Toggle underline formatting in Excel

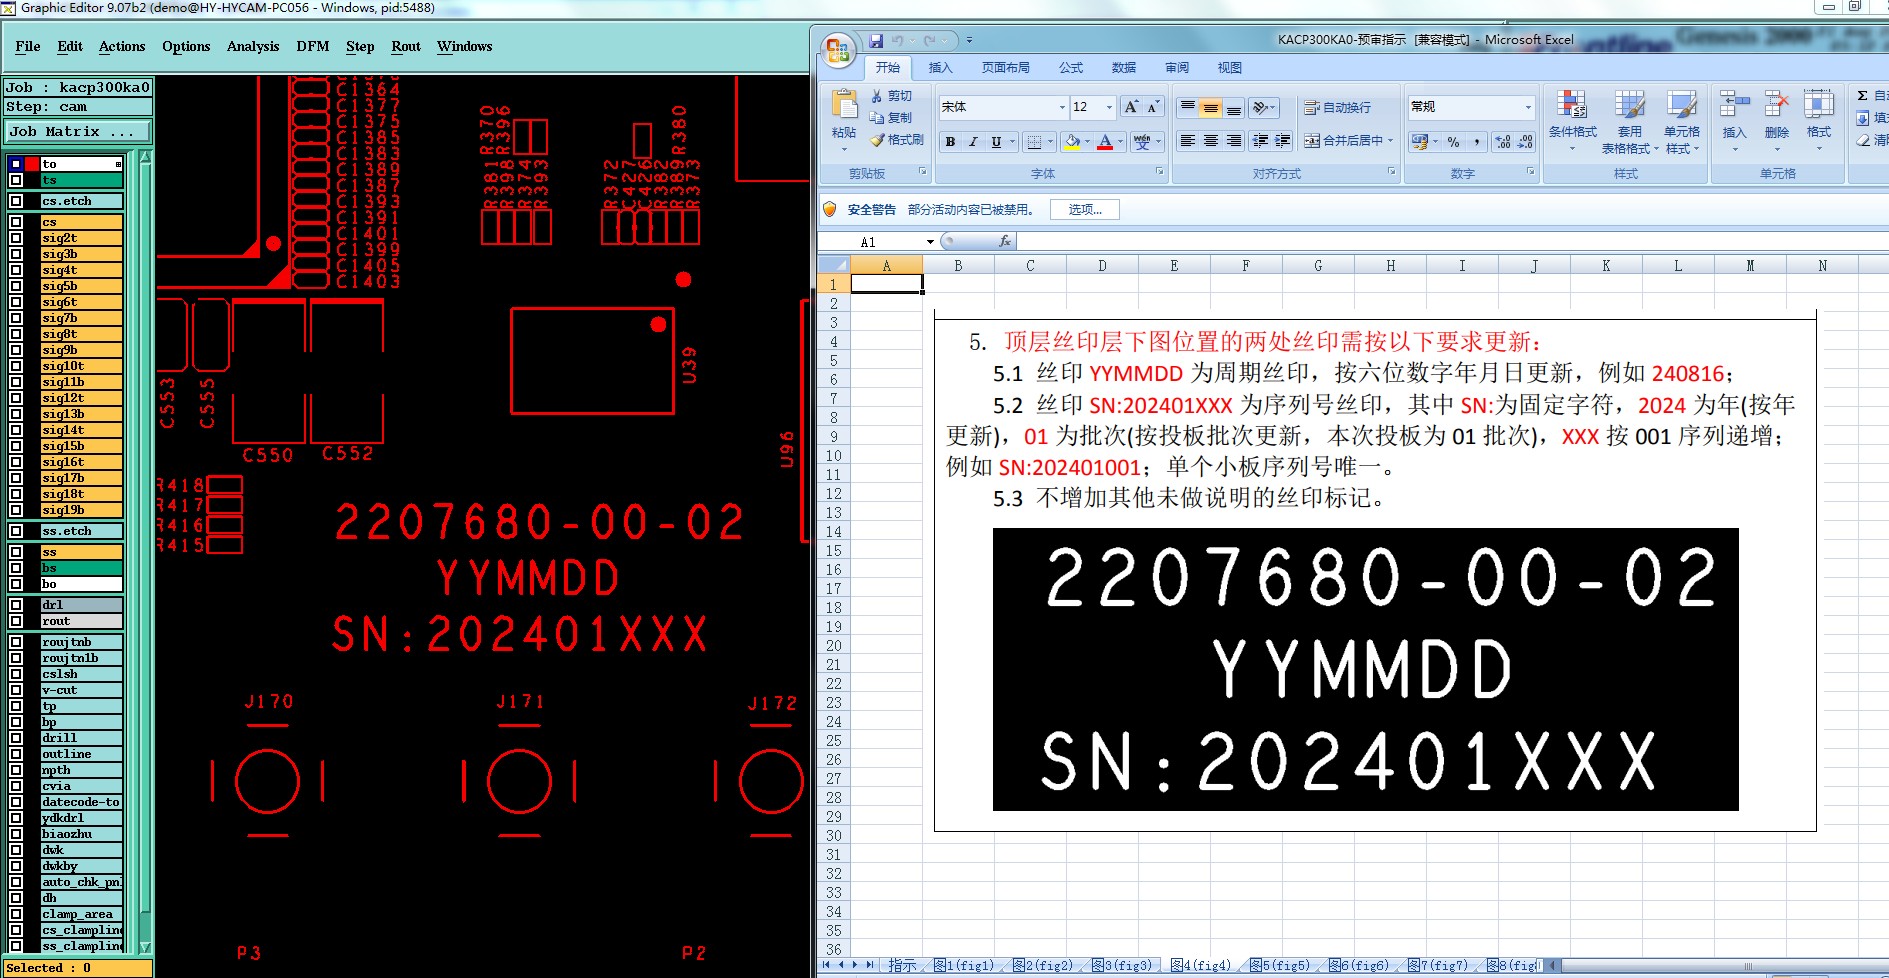click(996, 142)
